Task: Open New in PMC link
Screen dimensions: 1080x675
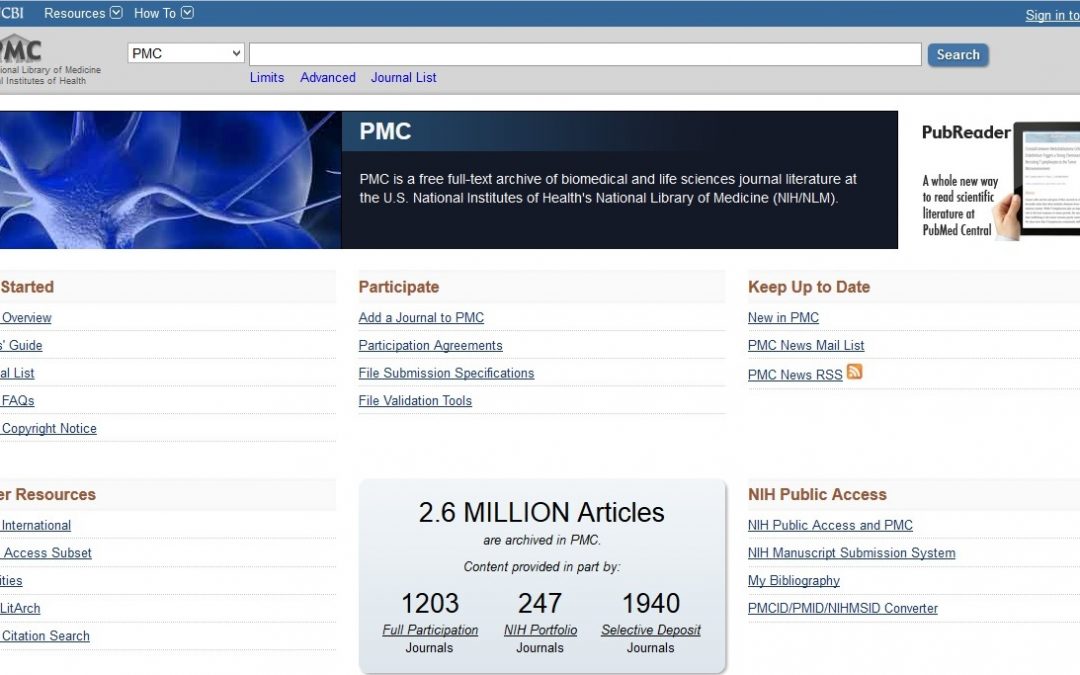Action: [783, 318]
